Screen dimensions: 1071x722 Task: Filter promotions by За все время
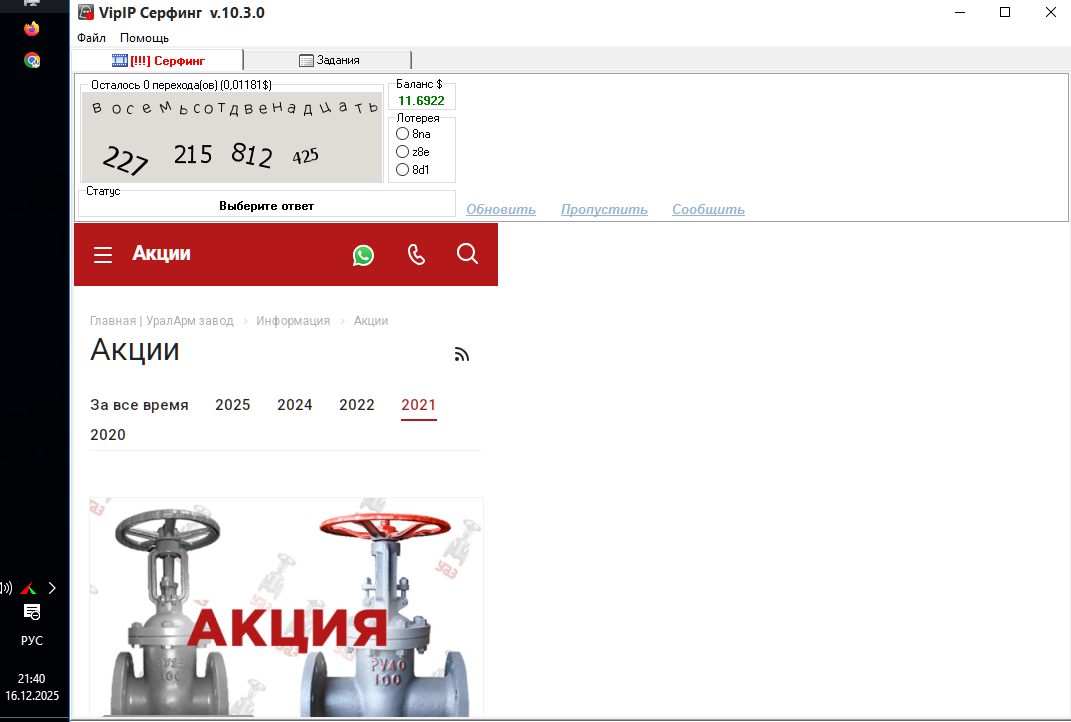pyautogui.click(x=139, y=404)
